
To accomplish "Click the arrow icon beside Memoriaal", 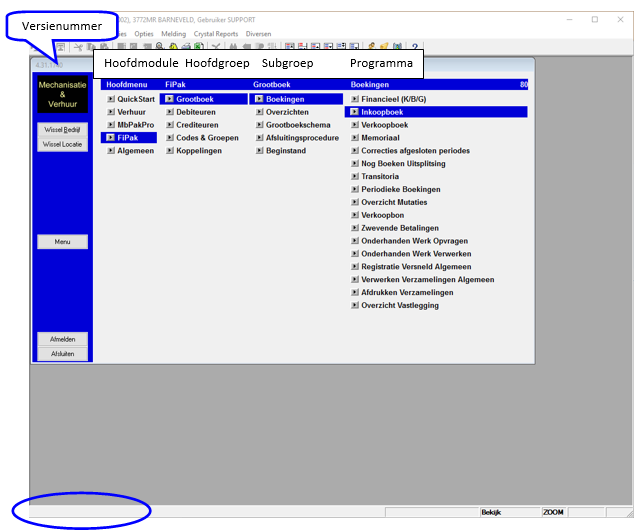I will pos(354,138).
